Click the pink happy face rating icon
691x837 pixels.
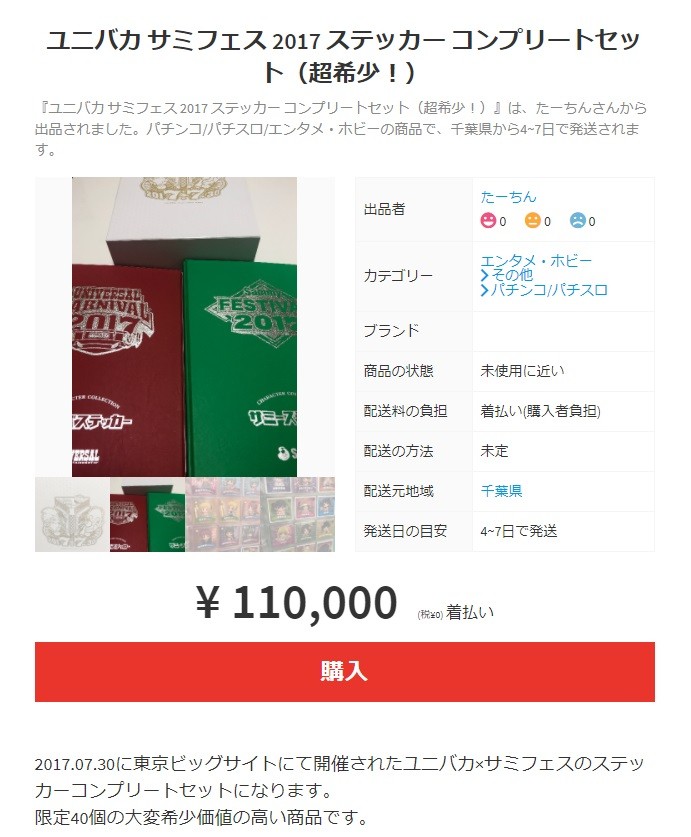pos(488,220)
